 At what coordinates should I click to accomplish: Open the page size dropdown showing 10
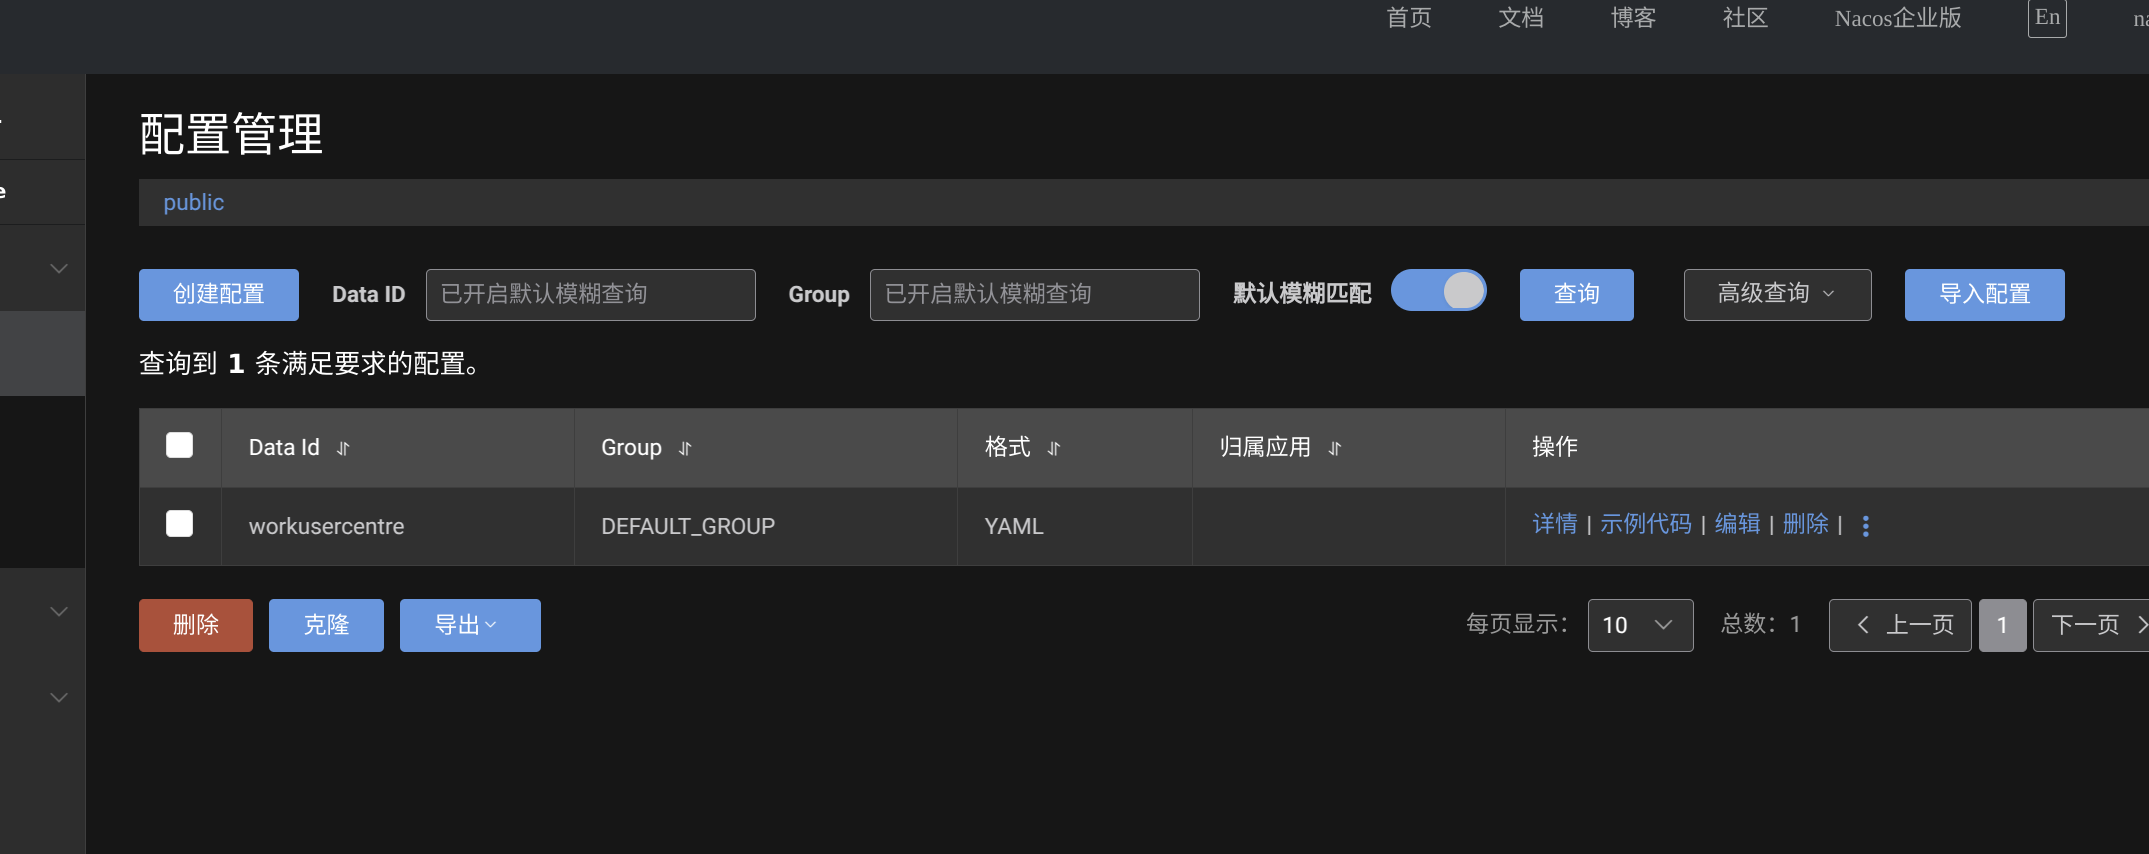coord(1639,625)
